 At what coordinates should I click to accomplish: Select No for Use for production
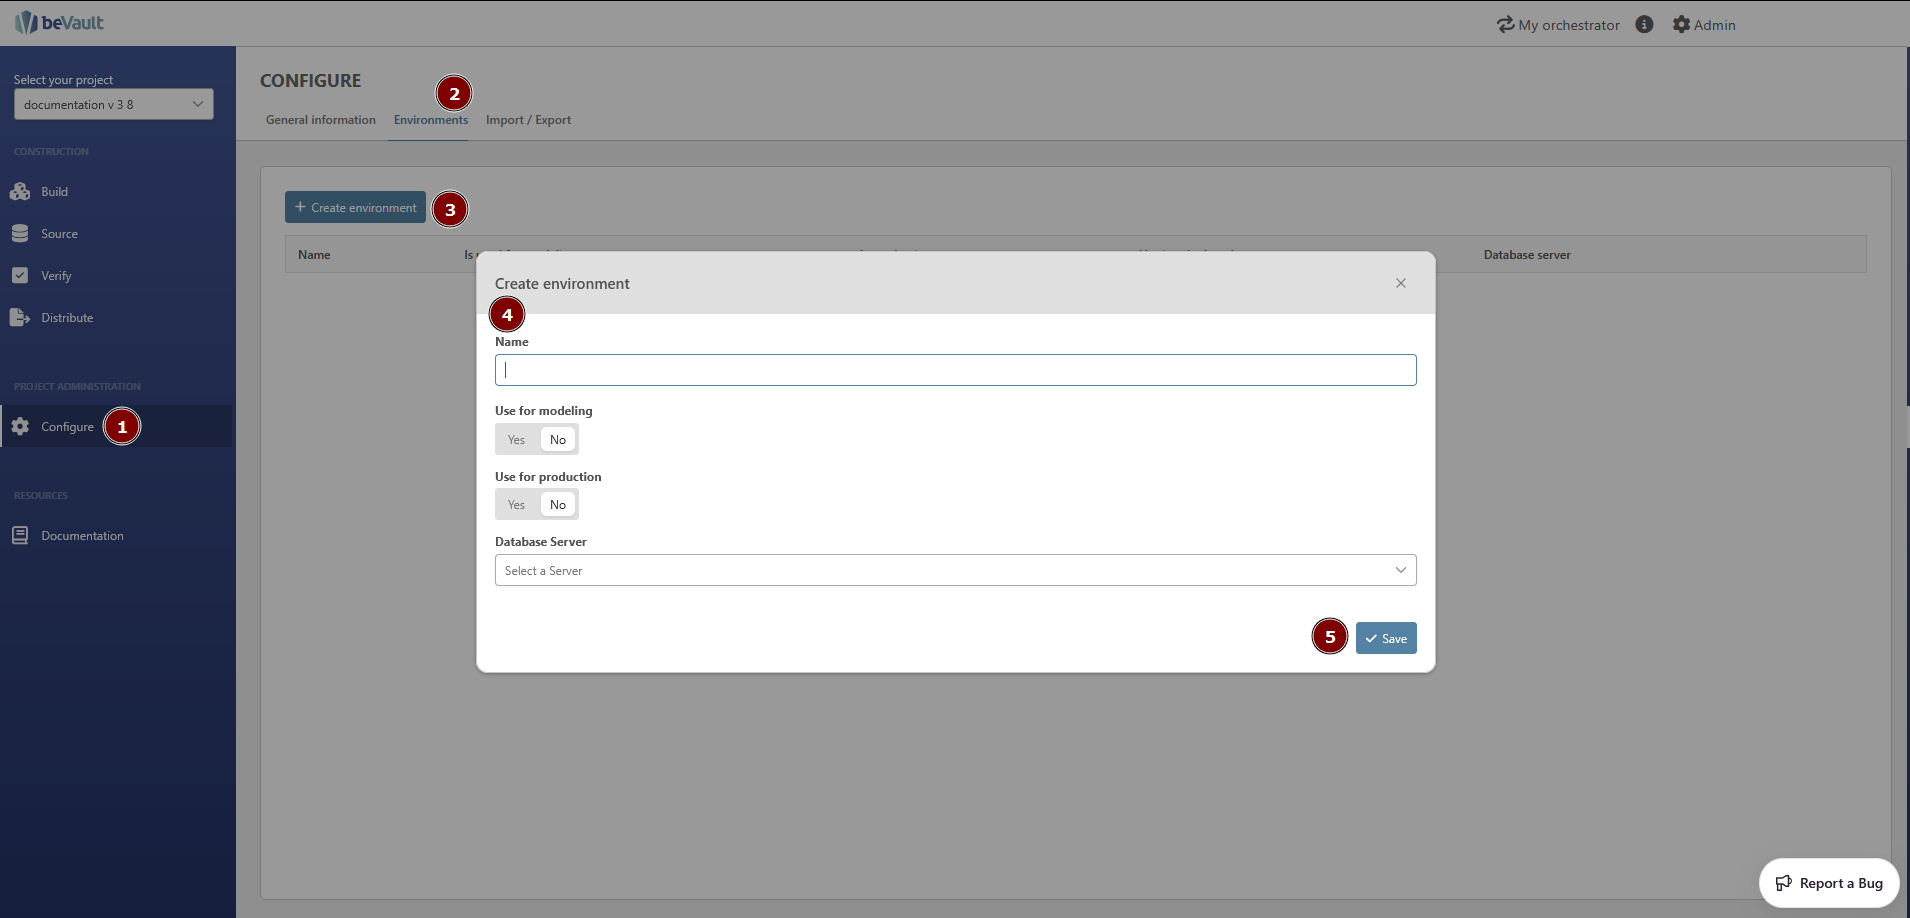click(x=558, y=505)
